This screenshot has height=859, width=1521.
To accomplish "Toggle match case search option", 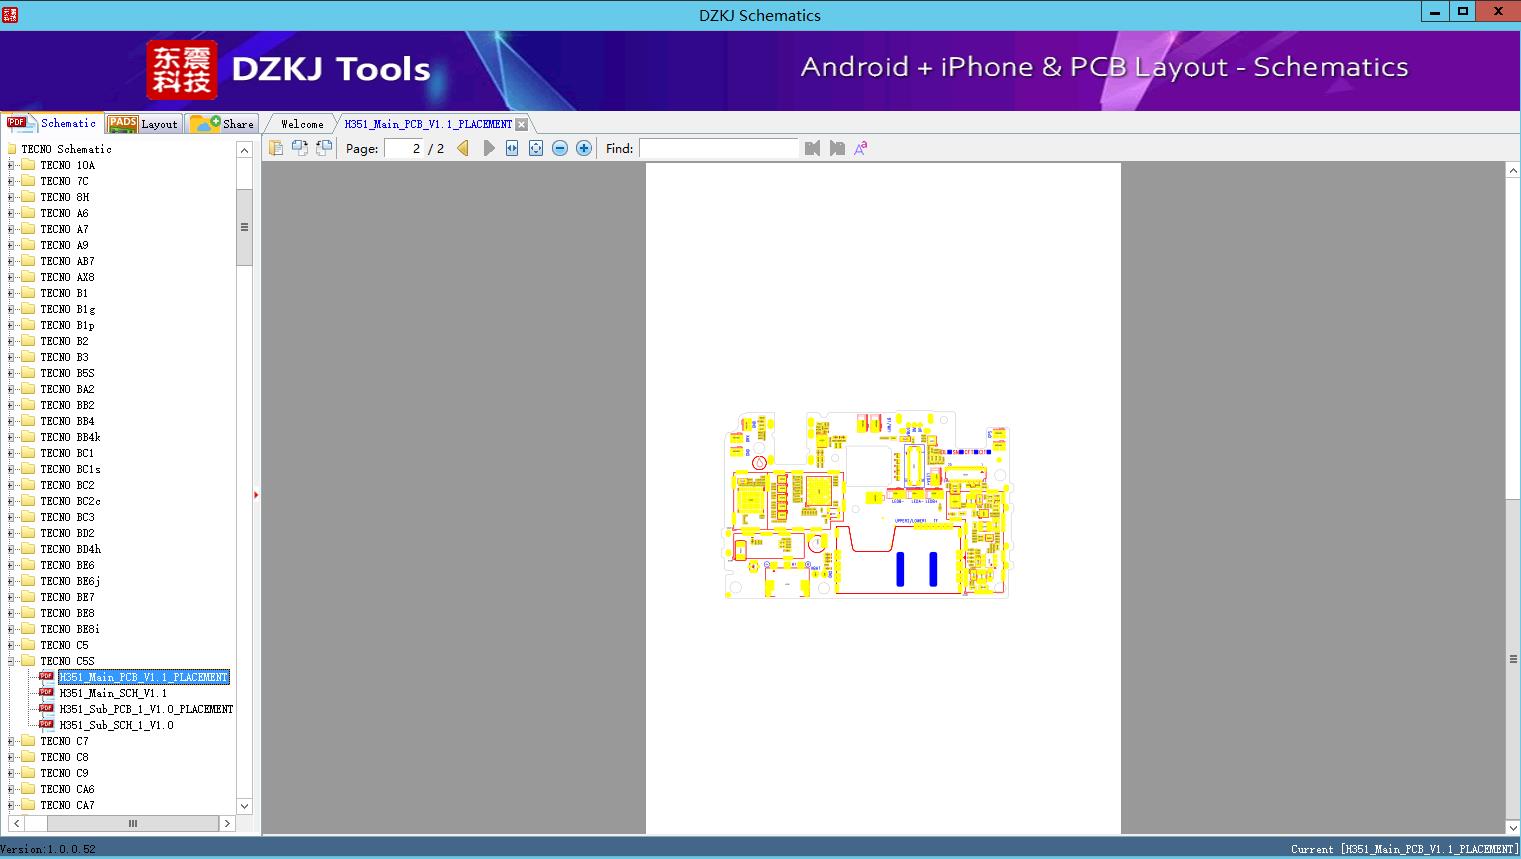I will pos(860,148).
